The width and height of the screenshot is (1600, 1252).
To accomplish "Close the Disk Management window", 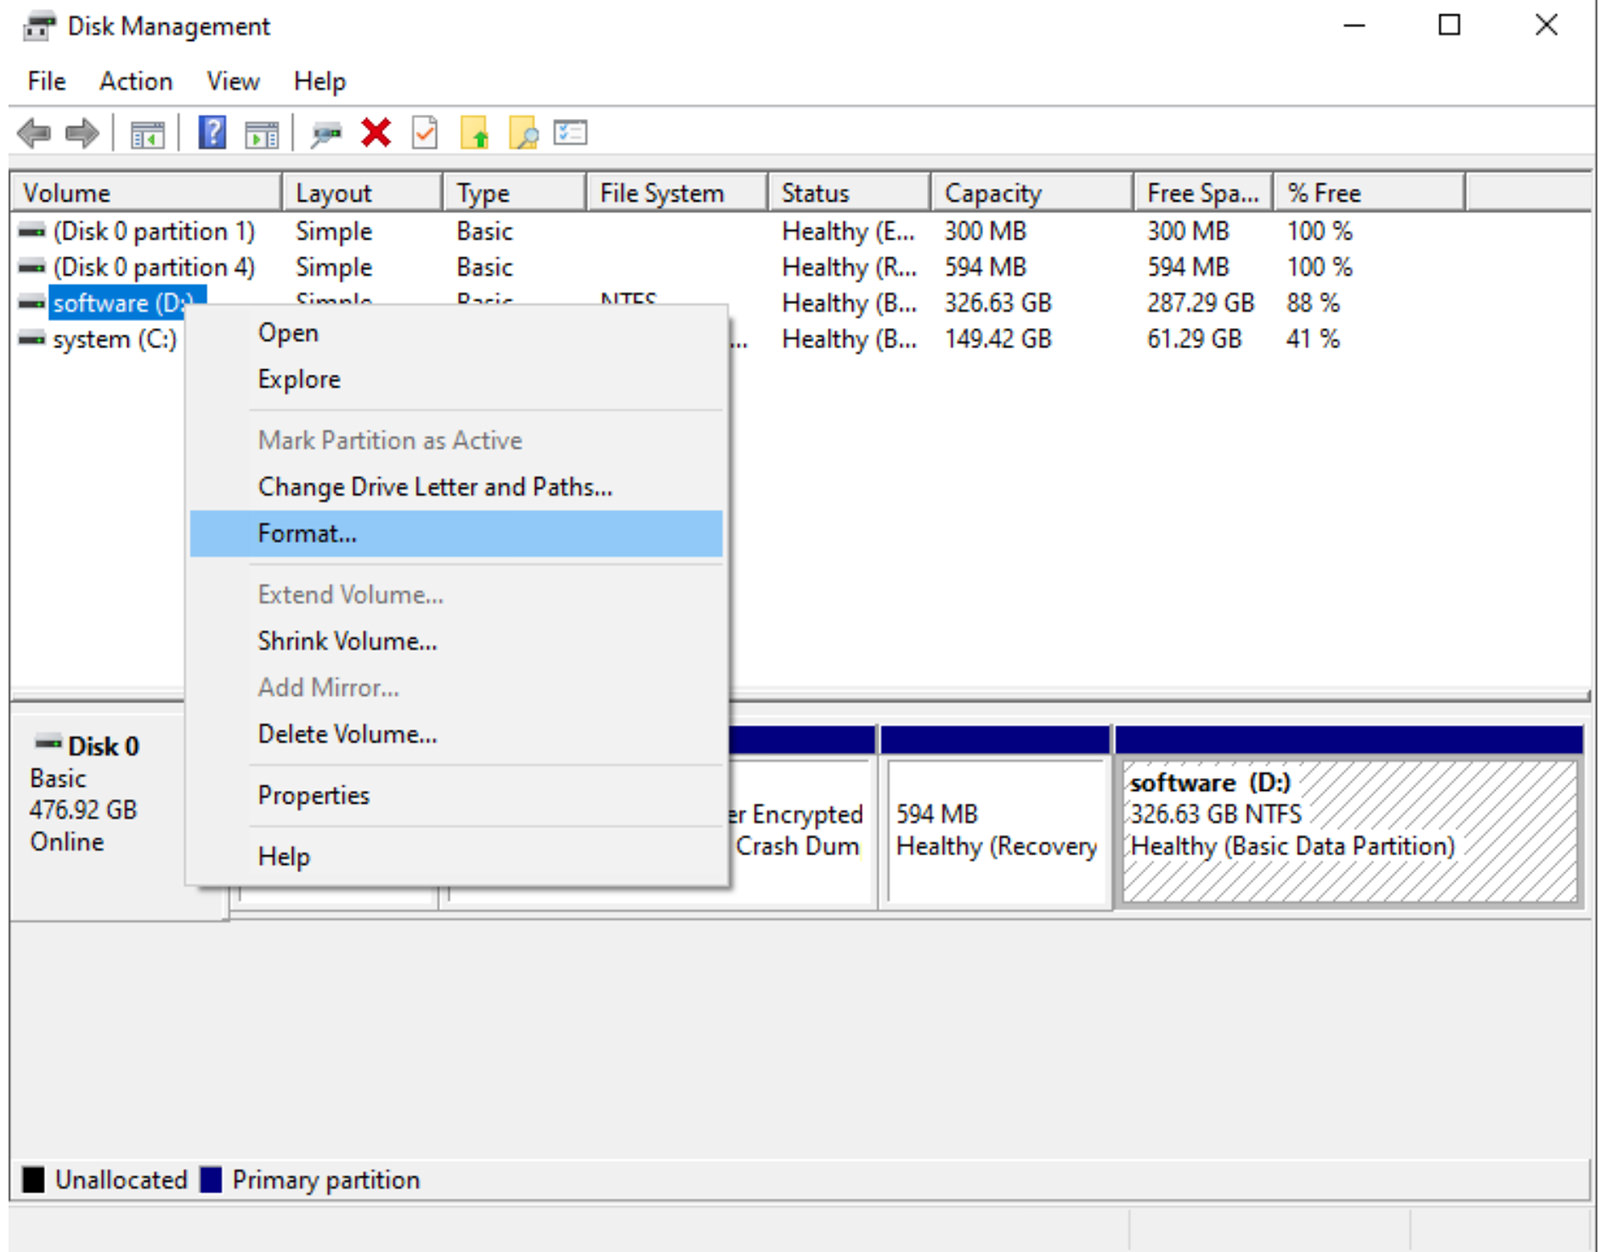I will [1546, 26].
